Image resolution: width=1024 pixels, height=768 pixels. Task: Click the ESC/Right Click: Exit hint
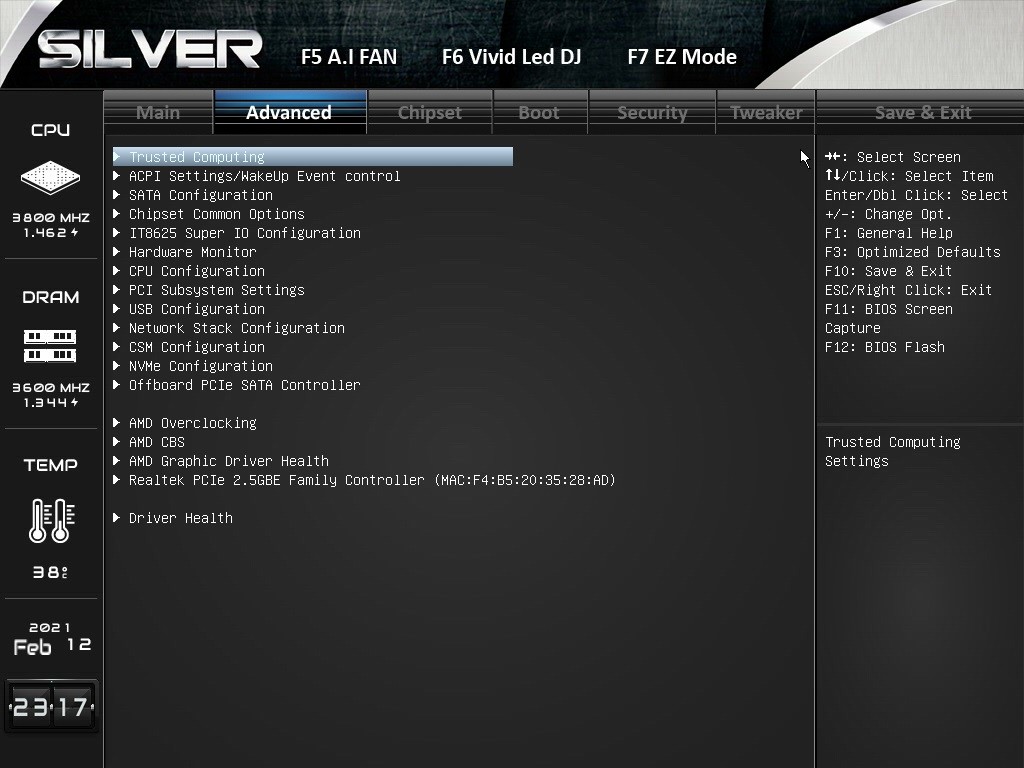[908, 290]
